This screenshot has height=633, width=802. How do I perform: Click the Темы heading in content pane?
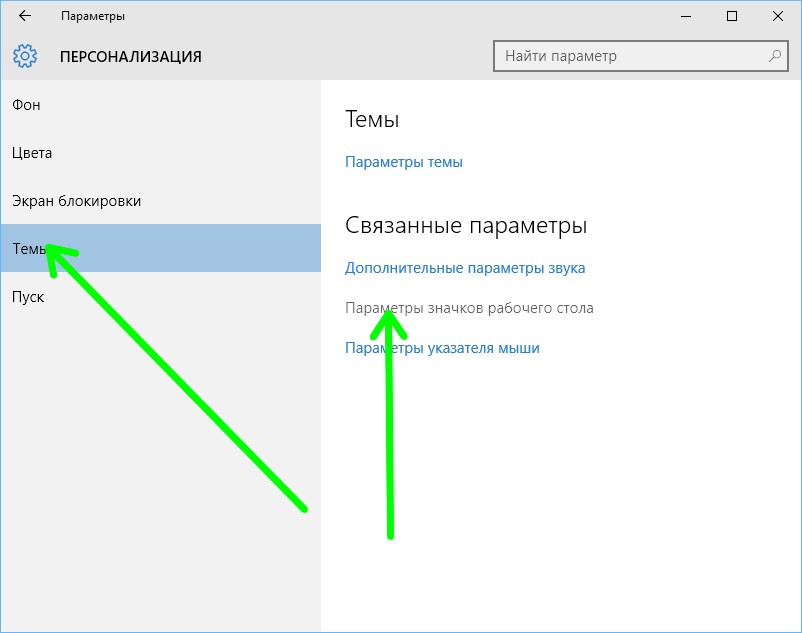tap(372, 120)
